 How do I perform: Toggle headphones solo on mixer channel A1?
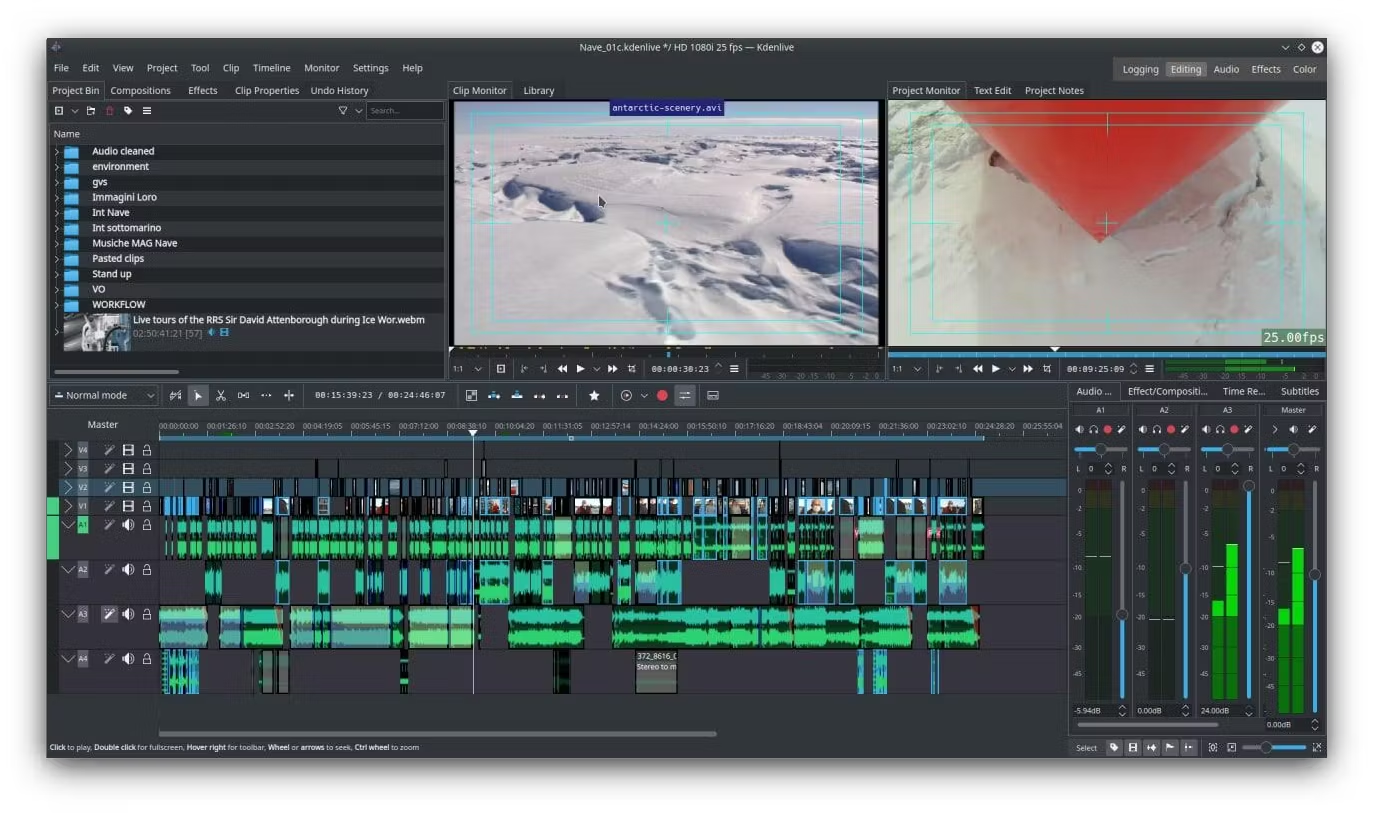tap(1093, 430)
